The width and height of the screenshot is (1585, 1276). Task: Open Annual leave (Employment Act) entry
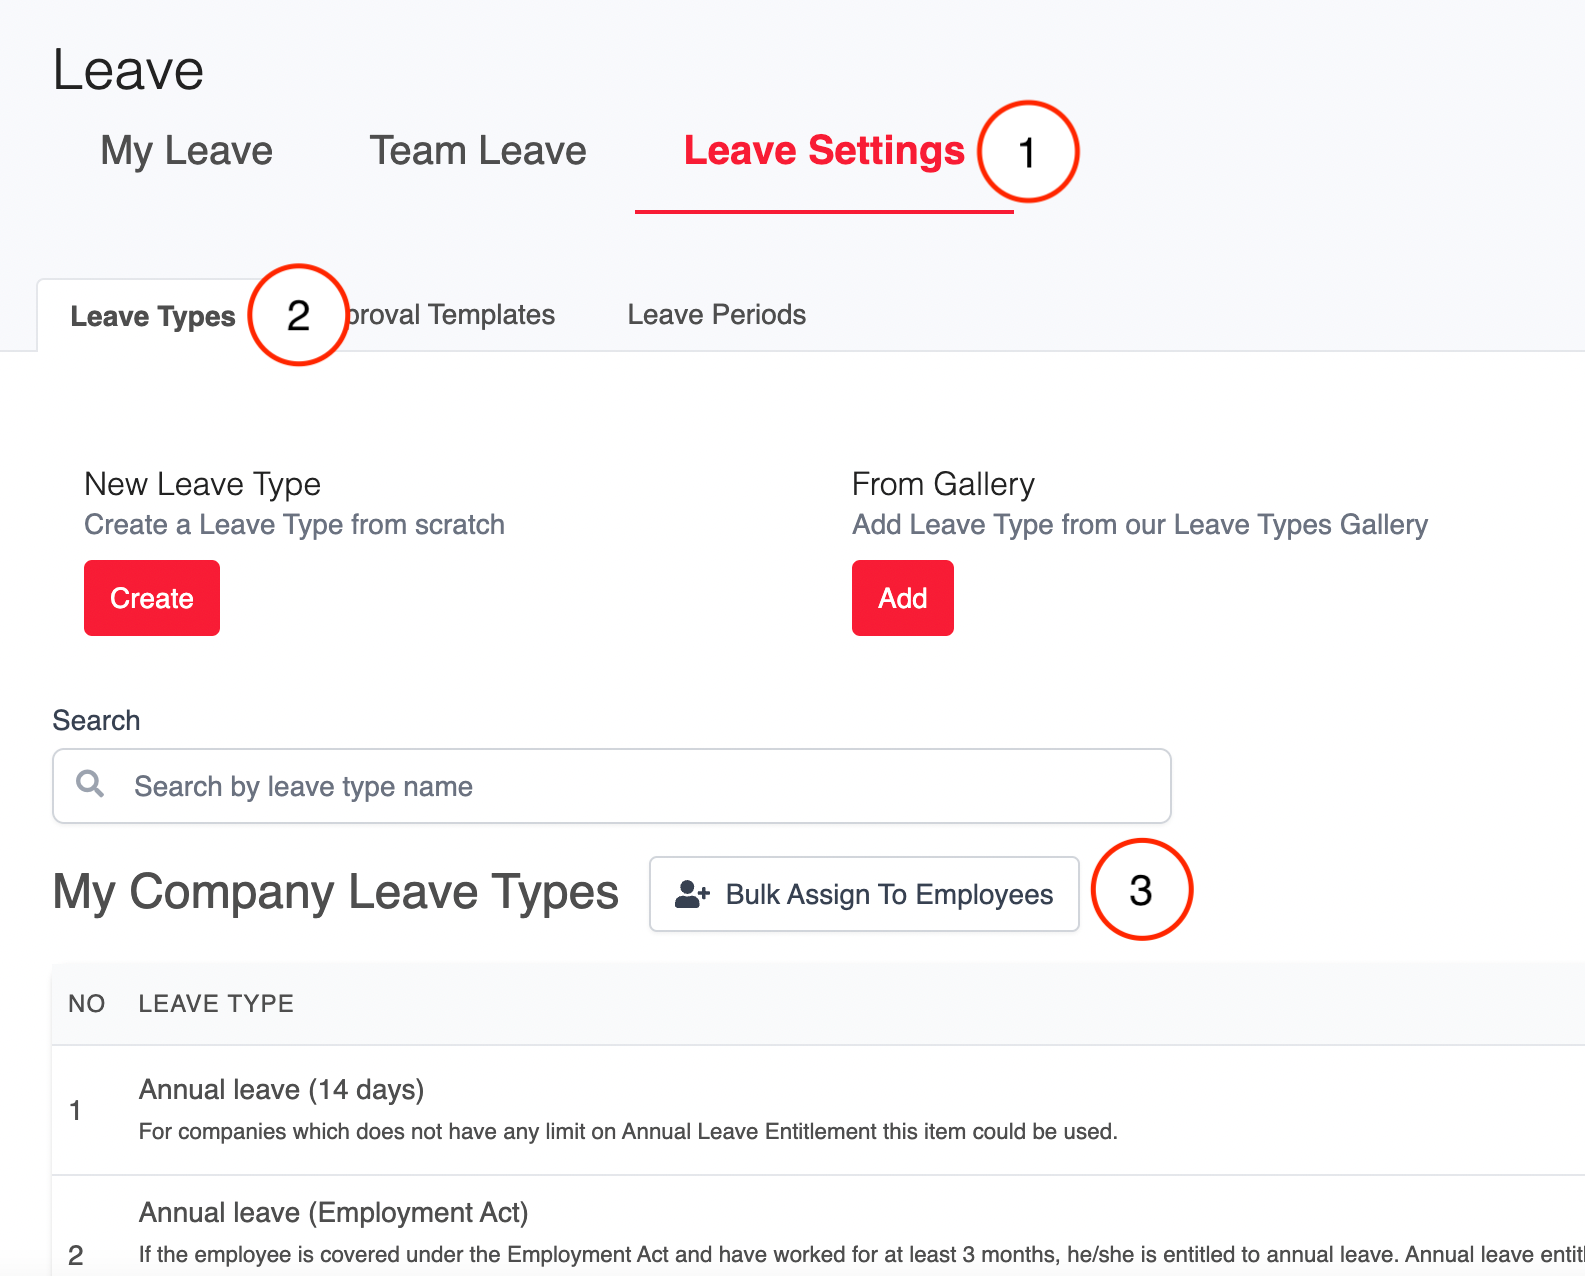tap(333, 1212)
